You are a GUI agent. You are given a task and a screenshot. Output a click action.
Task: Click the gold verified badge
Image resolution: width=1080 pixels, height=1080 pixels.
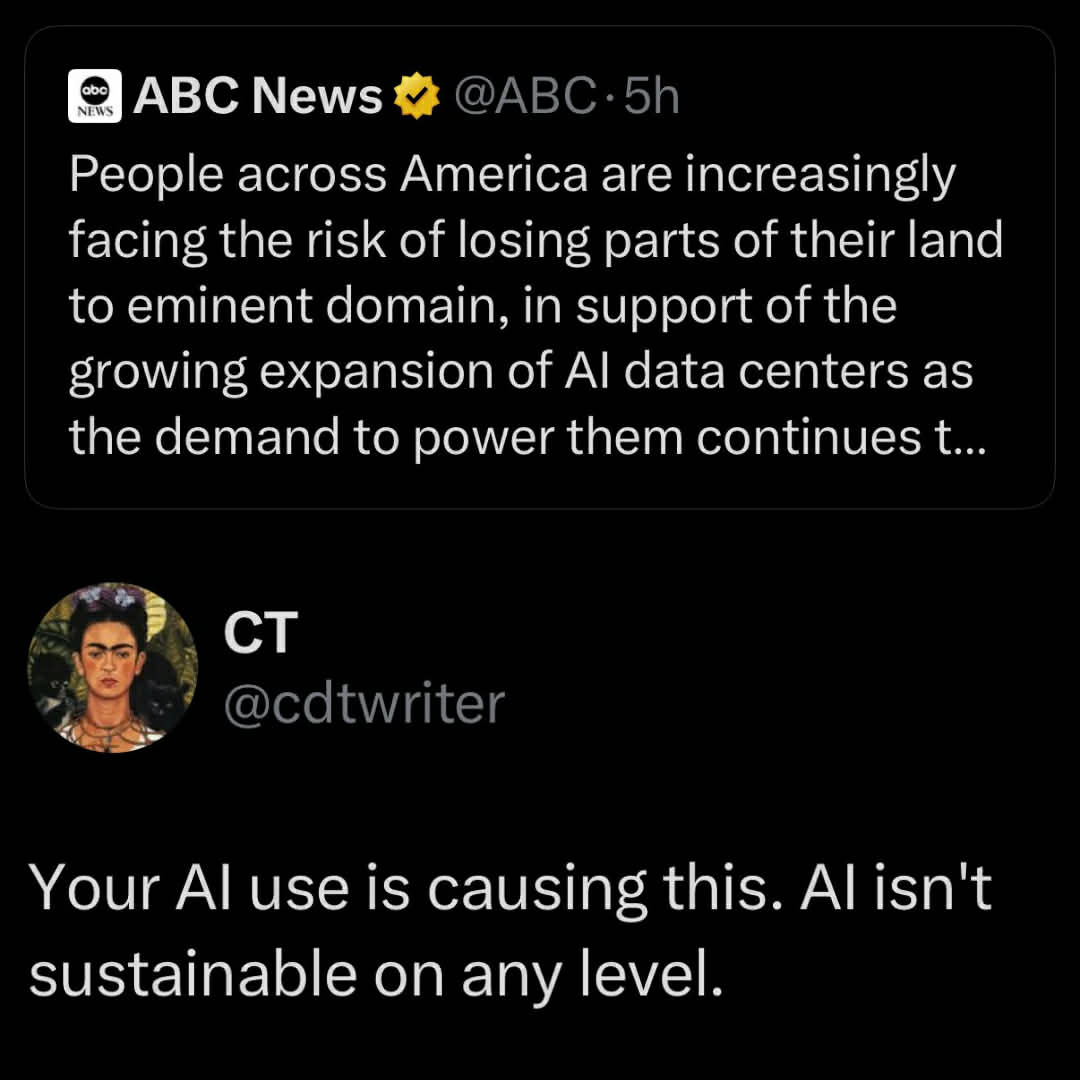[x=416, y=96]
